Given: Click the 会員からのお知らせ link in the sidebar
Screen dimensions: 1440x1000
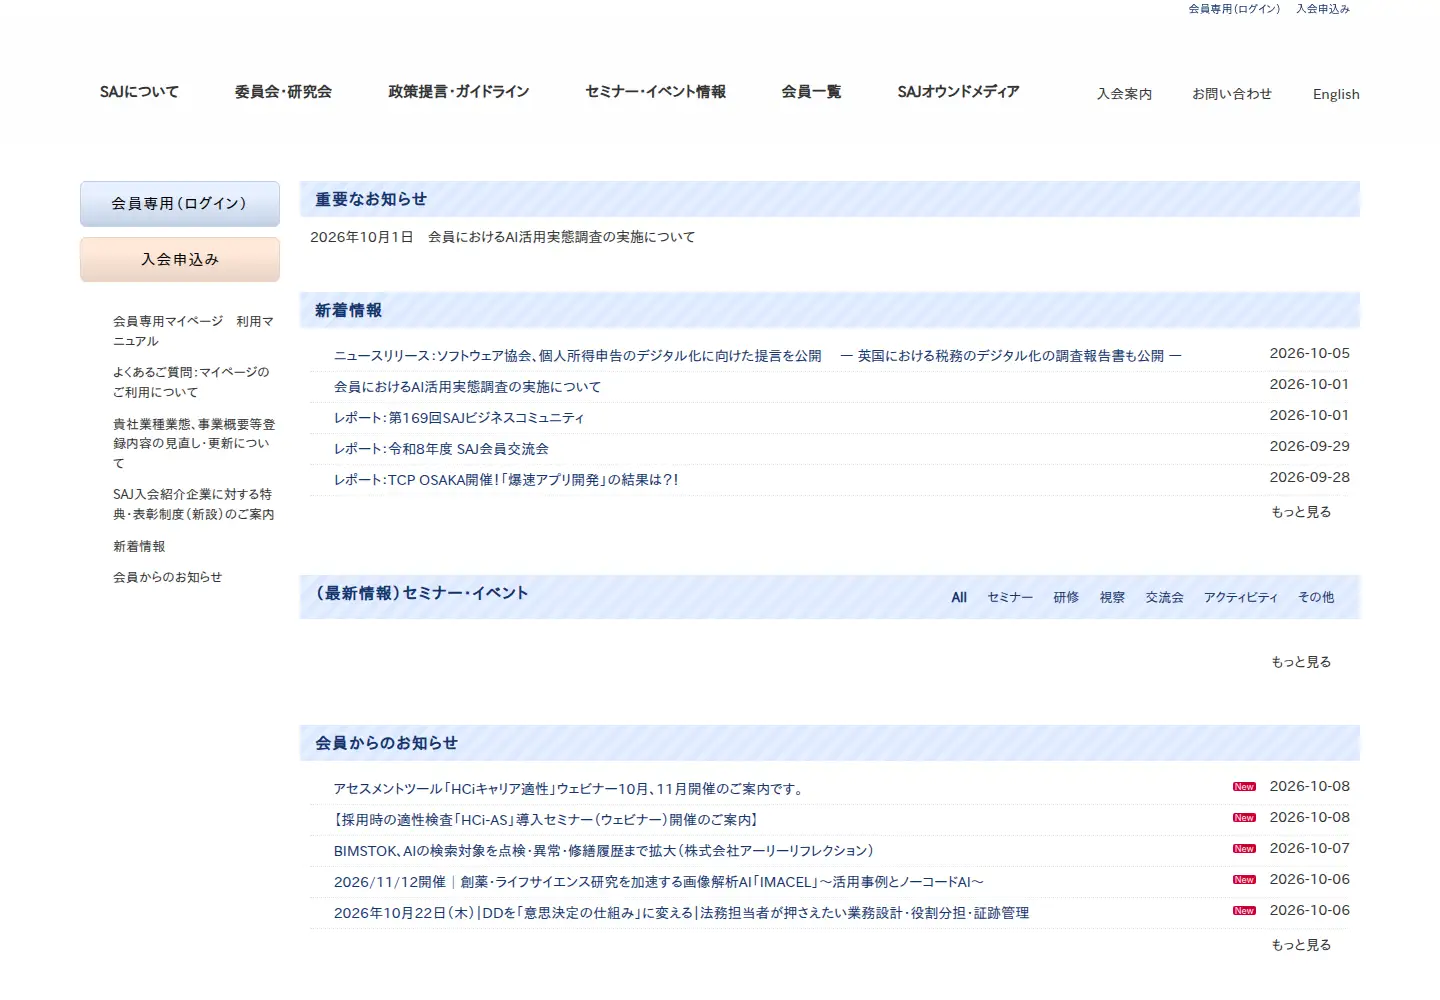Looking at the screenshot, I should point(168,577).
